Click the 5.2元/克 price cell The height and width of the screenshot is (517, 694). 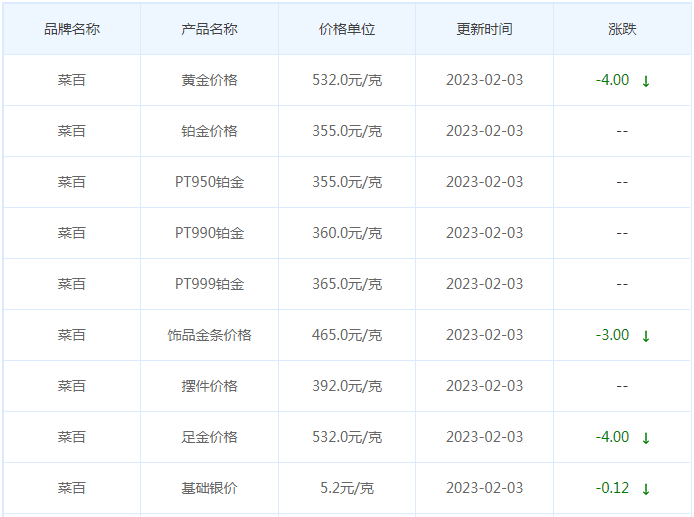point(347,488)
